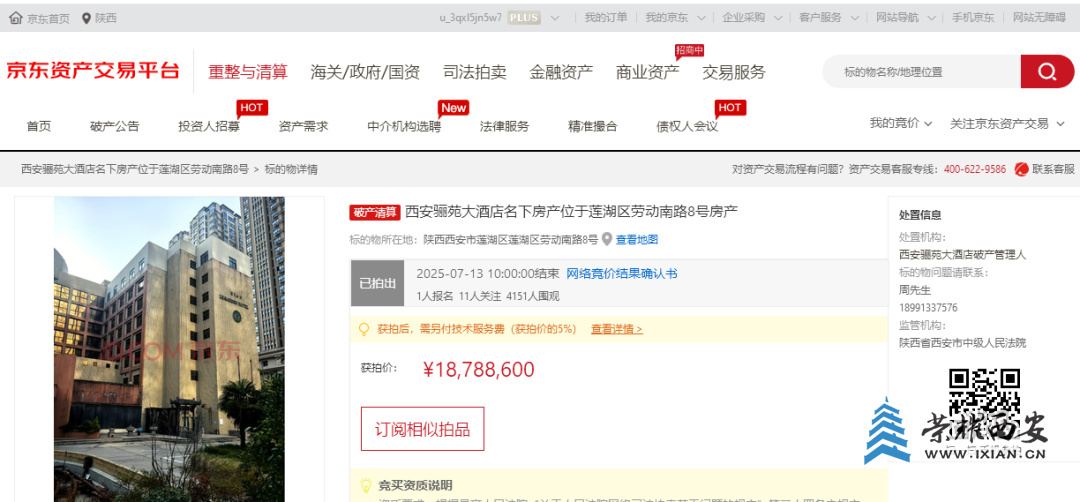Viewport: 1080px width, 502px height.
Task: Click the 已拍出 status badge
Action: point(377,282)
